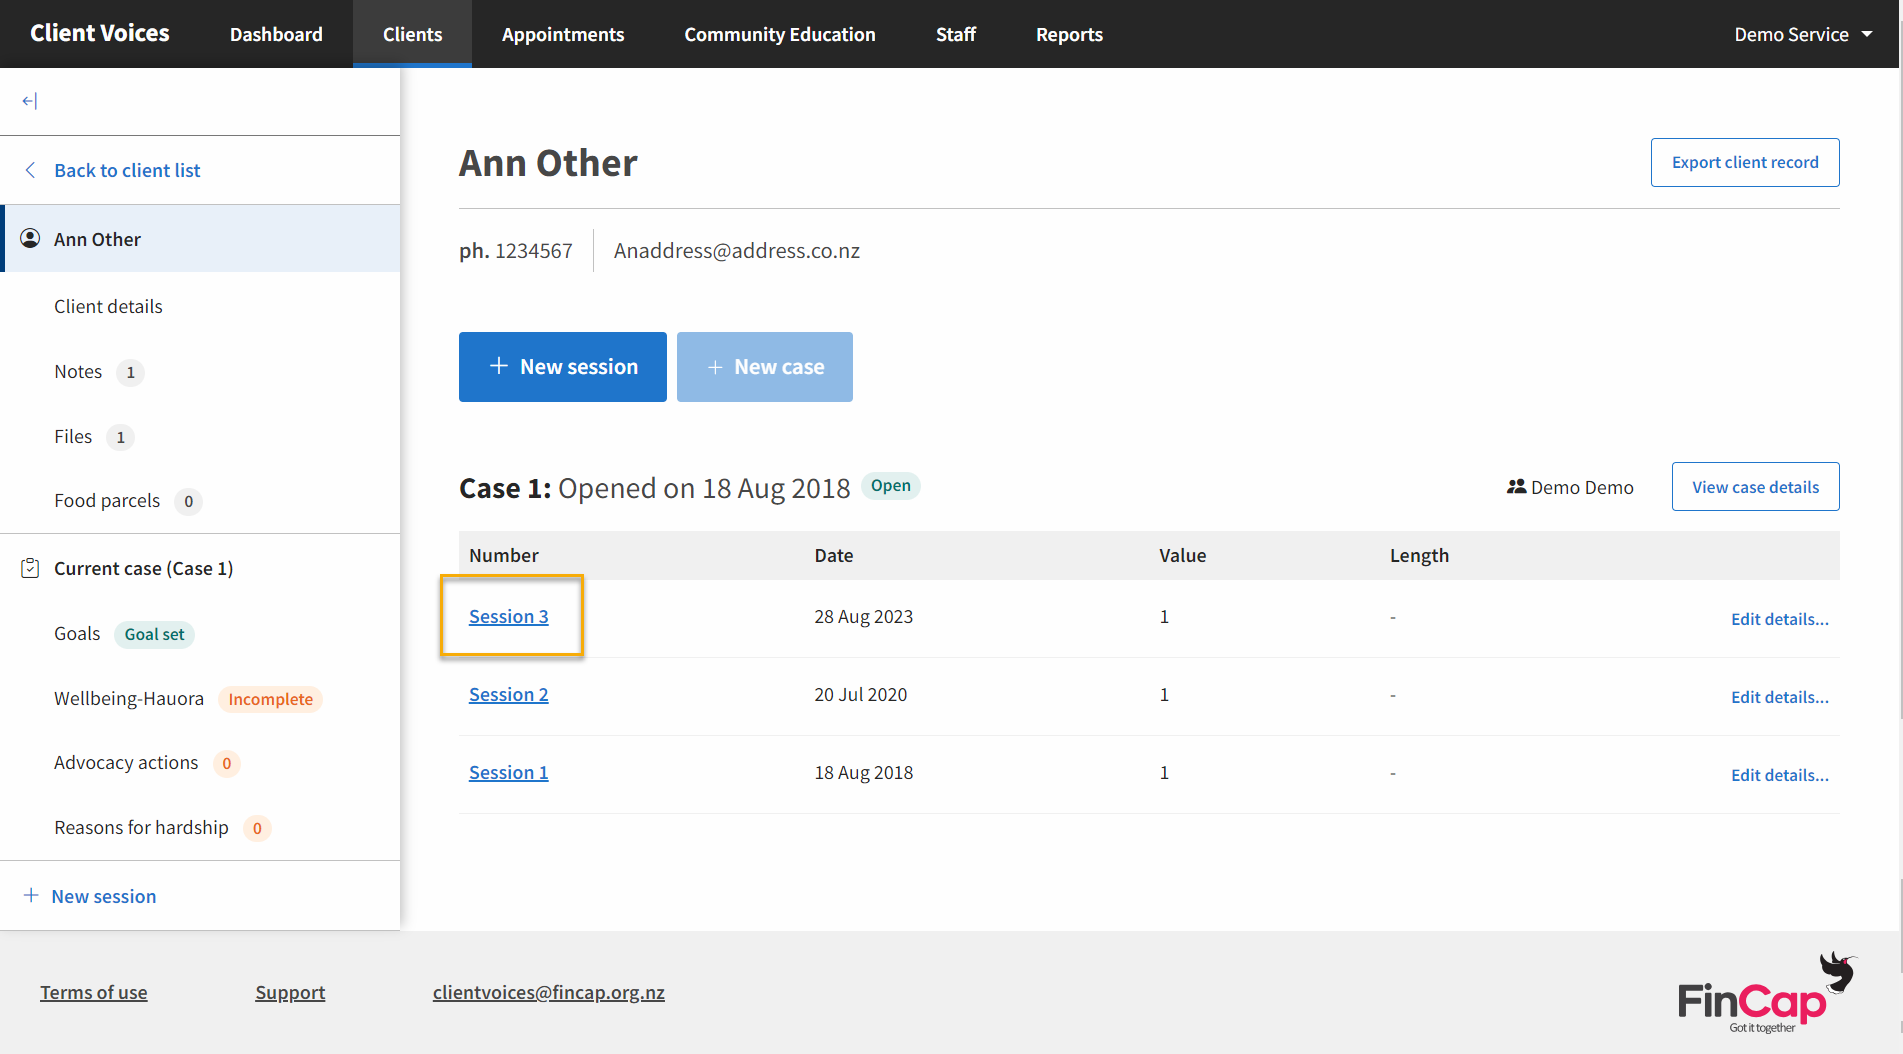1903x1054 pixels.
Task: Go to the Dashboard tab
Action: tap(276, 34)
